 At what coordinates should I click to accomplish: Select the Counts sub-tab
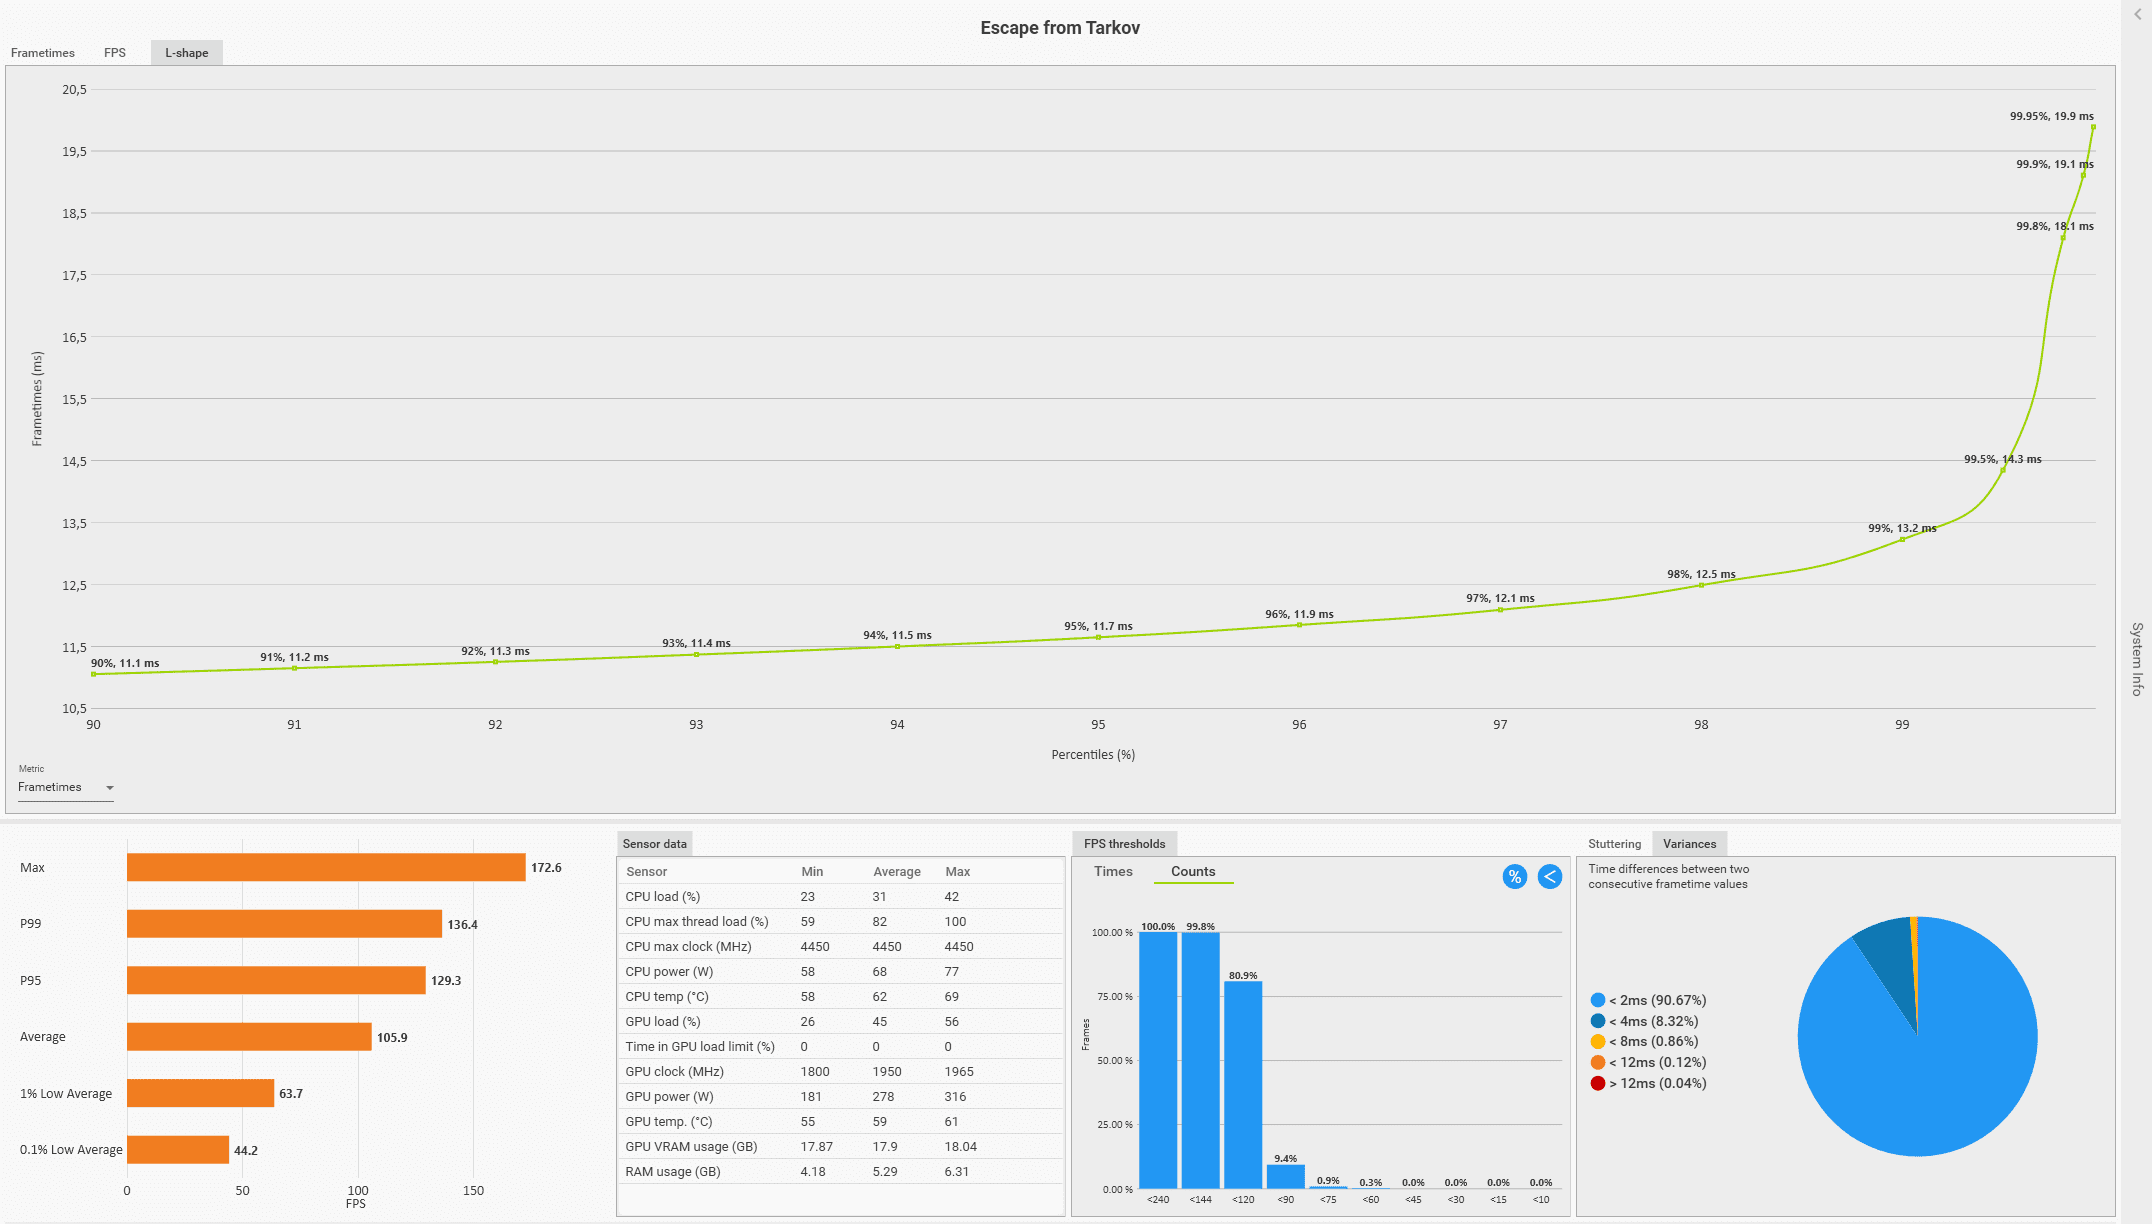click(x=1193, y=872)
